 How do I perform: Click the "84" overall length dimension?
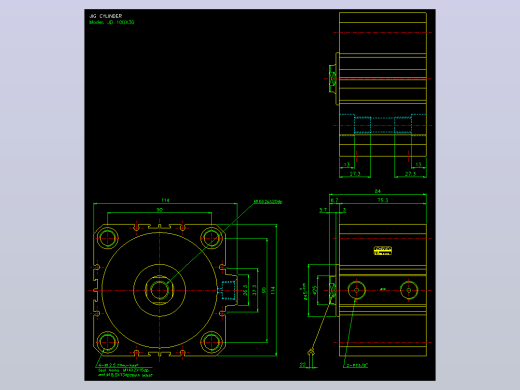click(377, 191)
